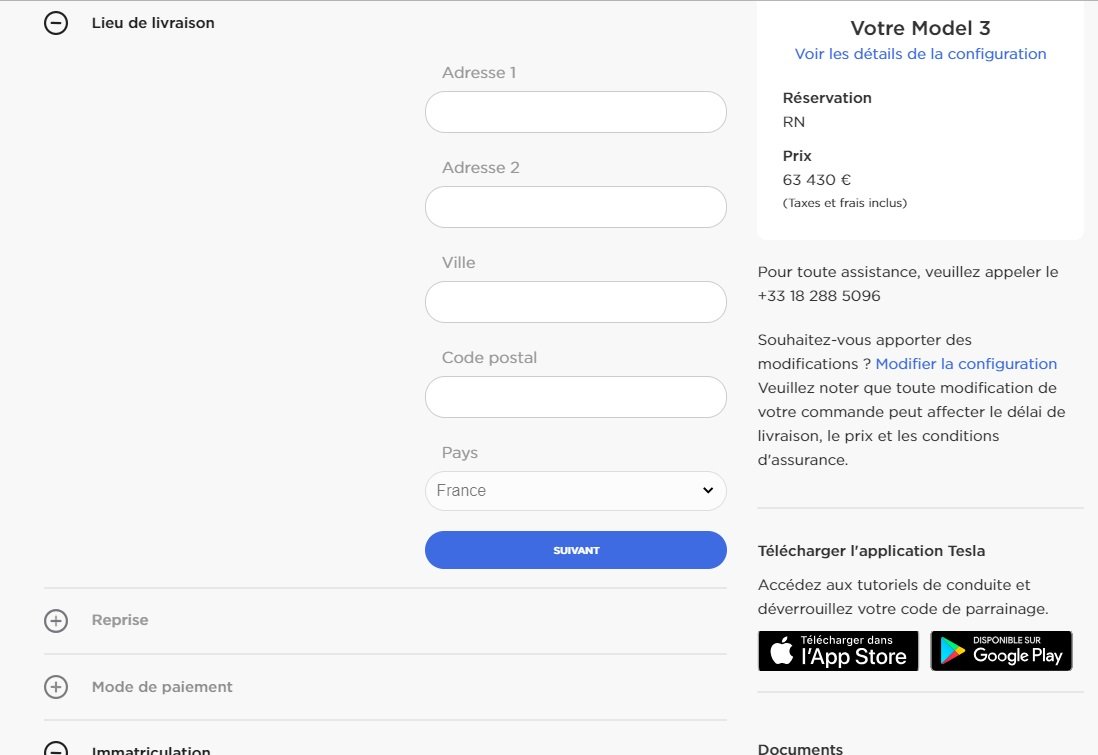Click the dropdown arrow in Pays field
The width and height of the screenshot is (1098, 755).
(x=708, y=491)
